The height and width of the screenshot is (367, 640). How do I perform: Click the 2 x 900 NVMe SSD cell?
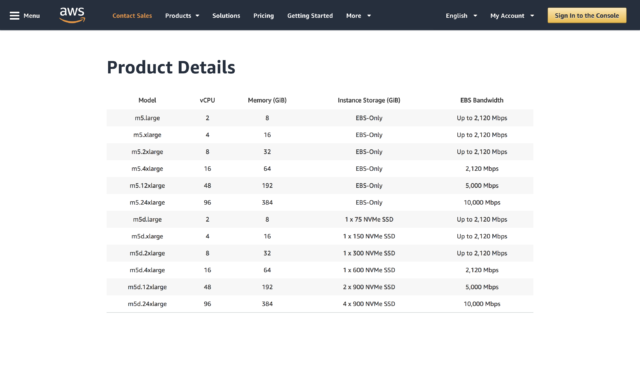pos(369,287)
